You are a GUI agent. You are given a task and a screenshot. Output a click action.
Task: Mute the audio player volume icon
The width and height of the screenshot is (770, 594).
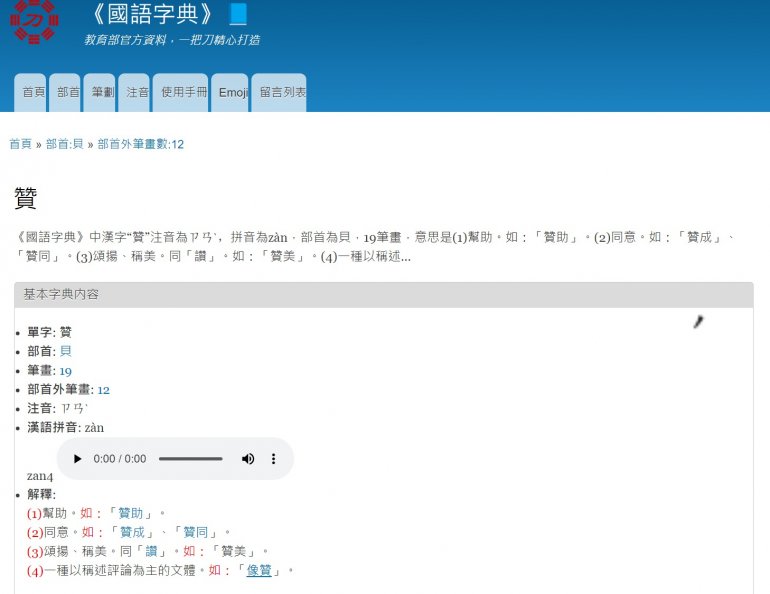pos(248,459)
